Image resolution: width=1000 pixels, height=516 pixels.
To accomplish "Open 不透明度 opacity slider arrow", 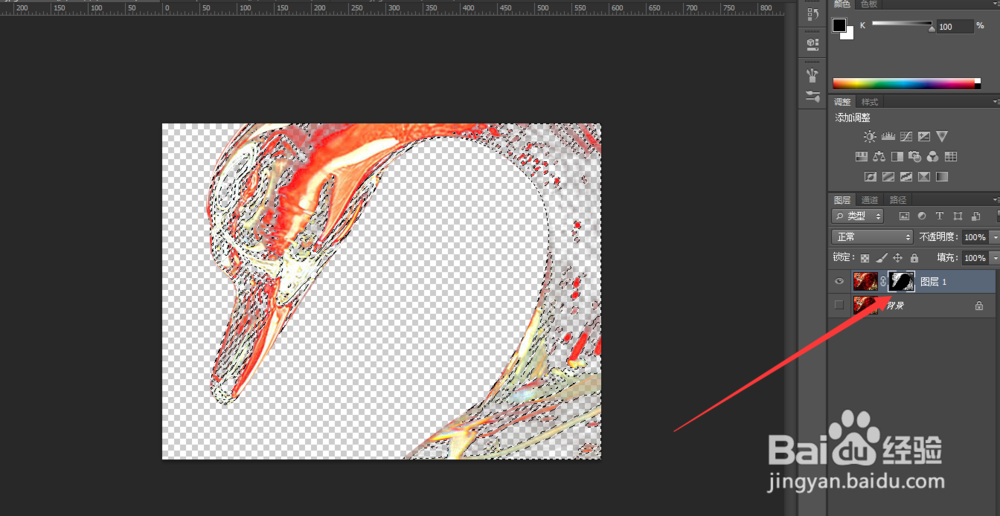I will click(x=995, y=237).
